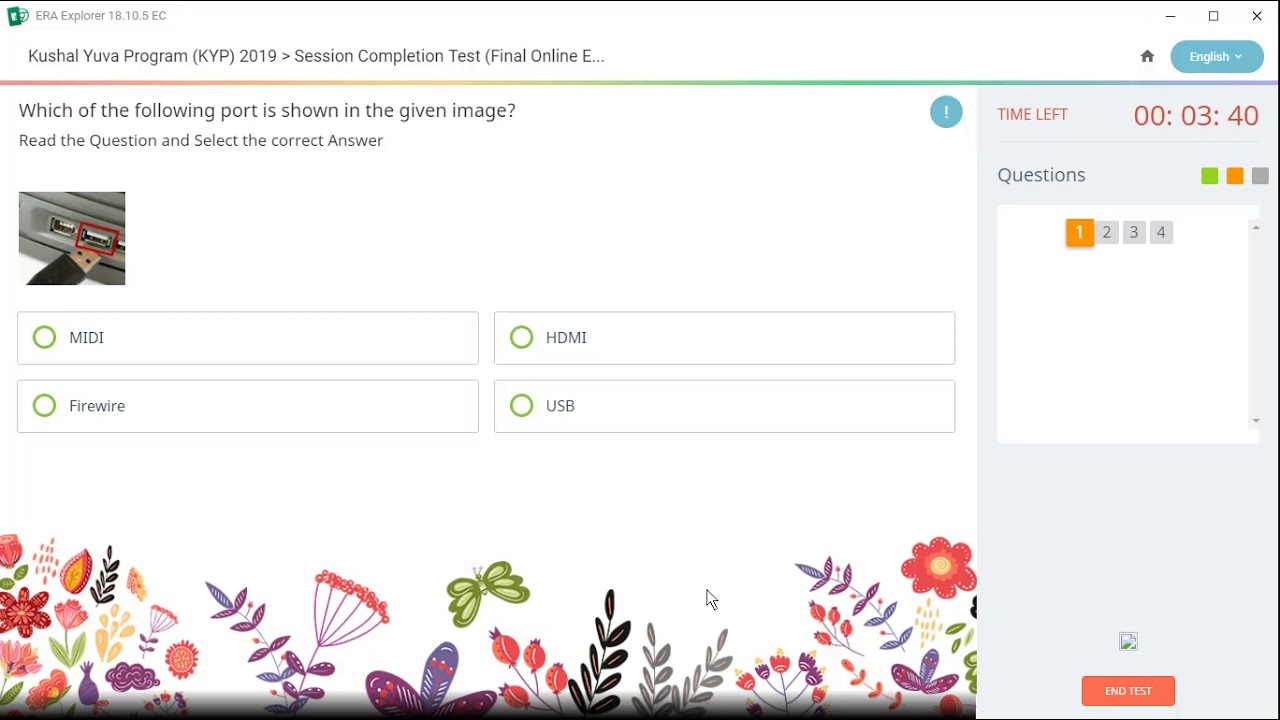Click the blue exclamation info icon
Image resolution: width=1280 pixels, height=720 pixels.
click(946, 112)
